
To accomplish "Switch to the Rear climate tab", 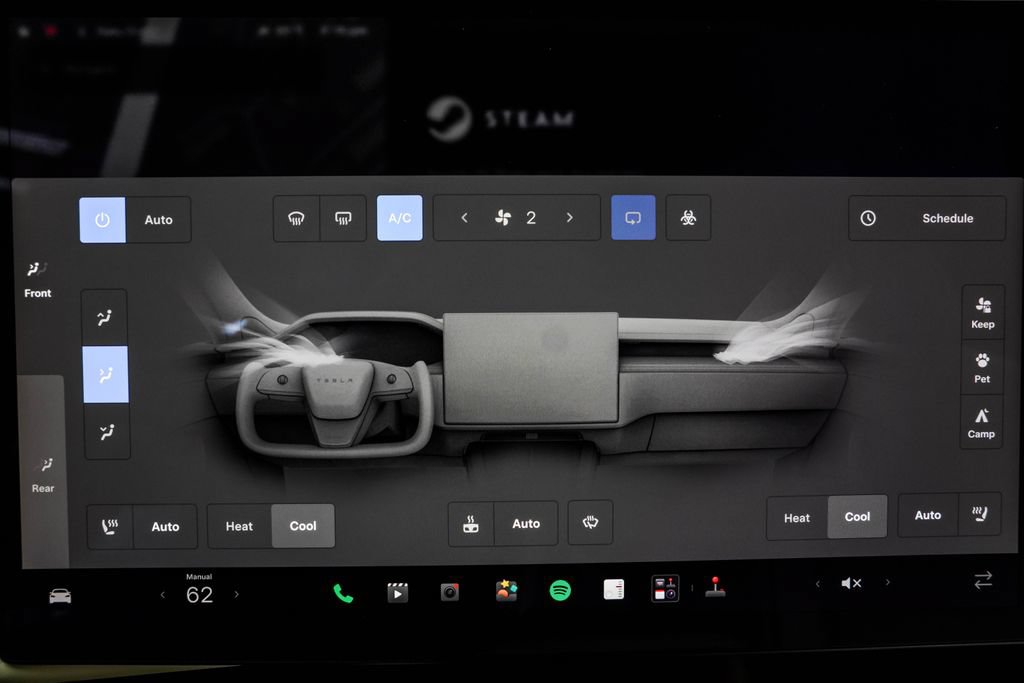I will pos(44,475).
